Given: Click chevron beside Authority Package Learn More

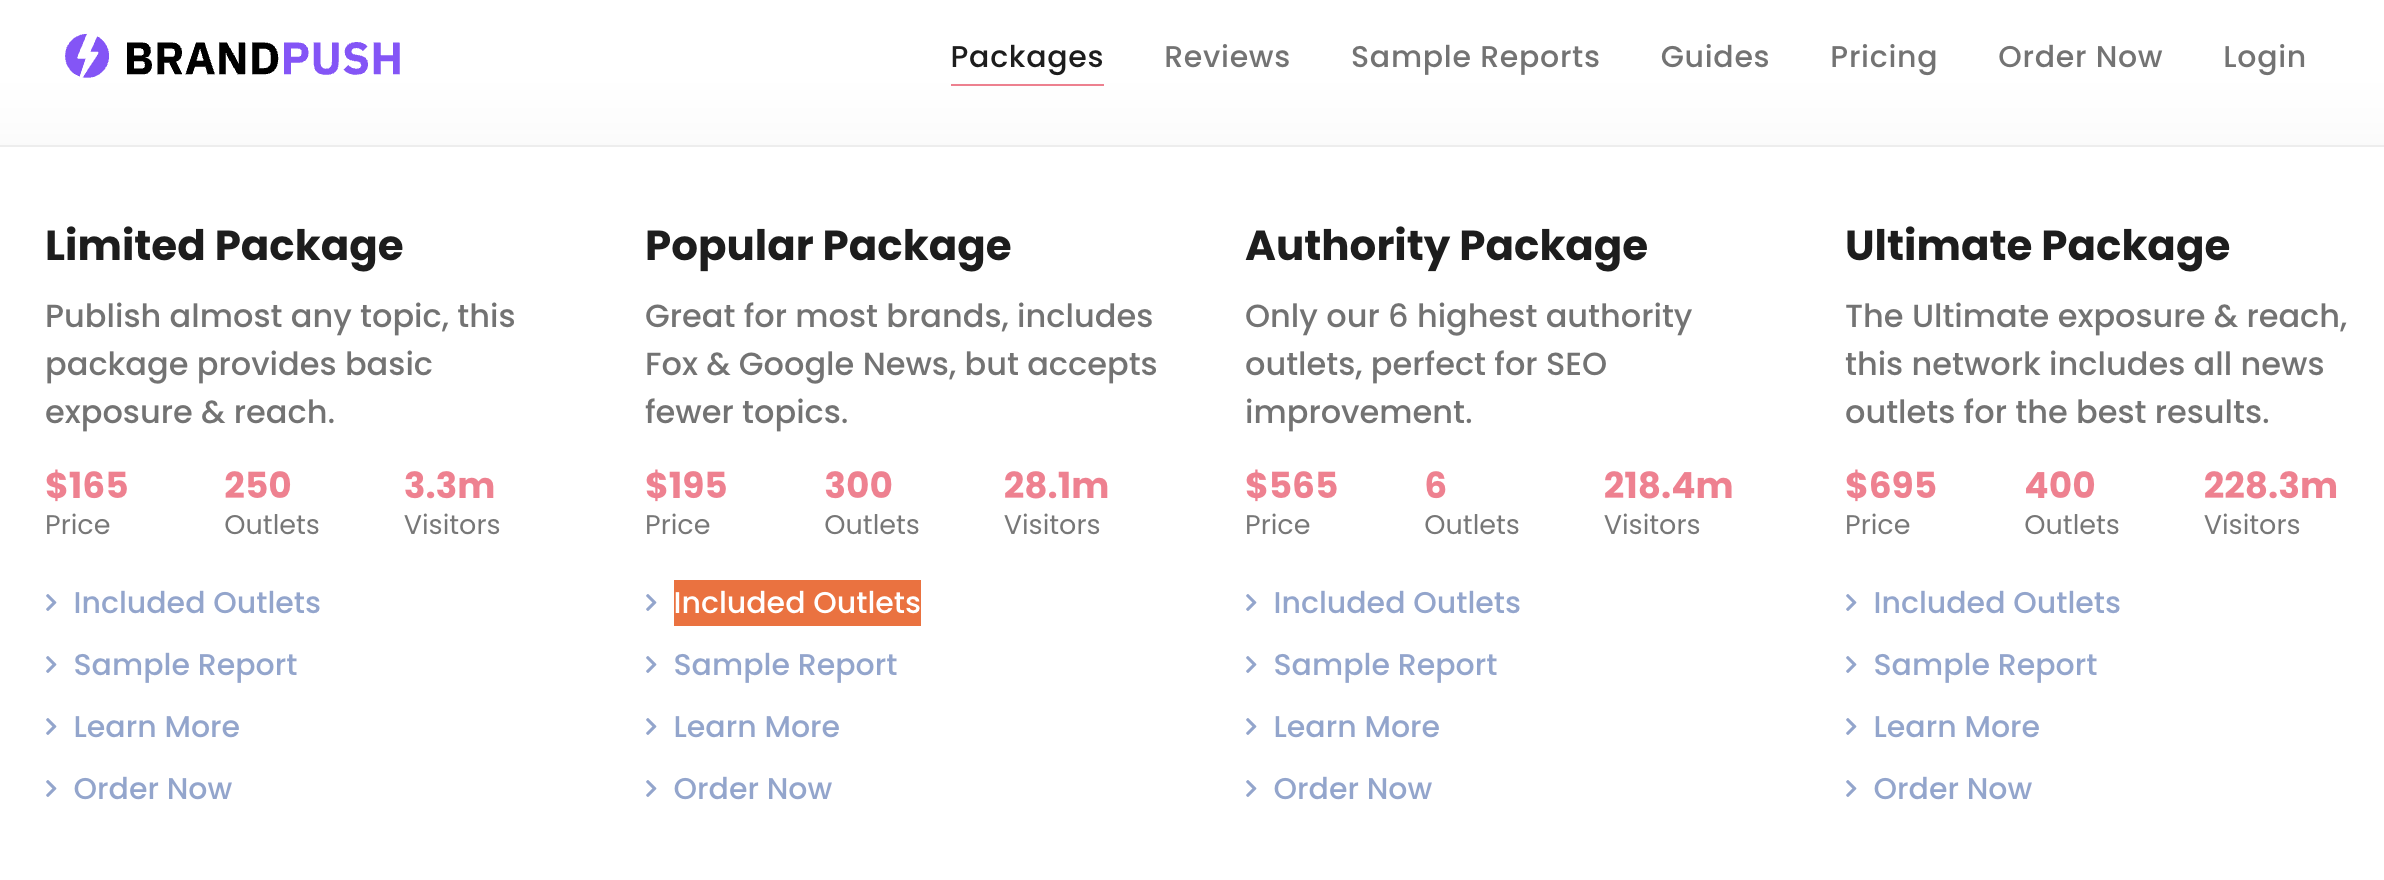Looking at the screenshot, I should click(1251, 727).
